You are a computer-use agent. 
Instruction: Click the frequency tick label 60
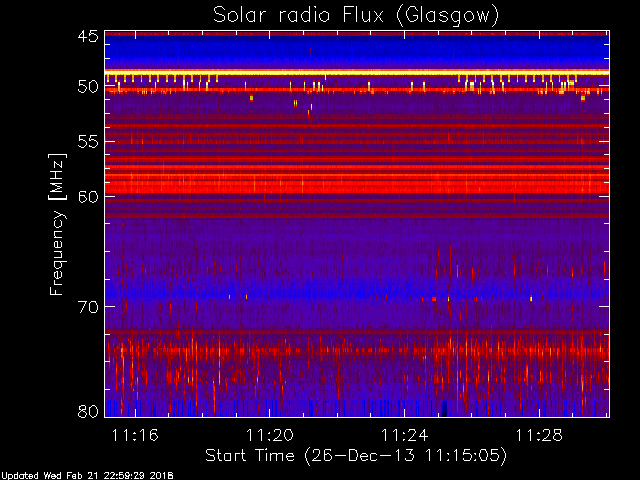(x=88, y=196)
